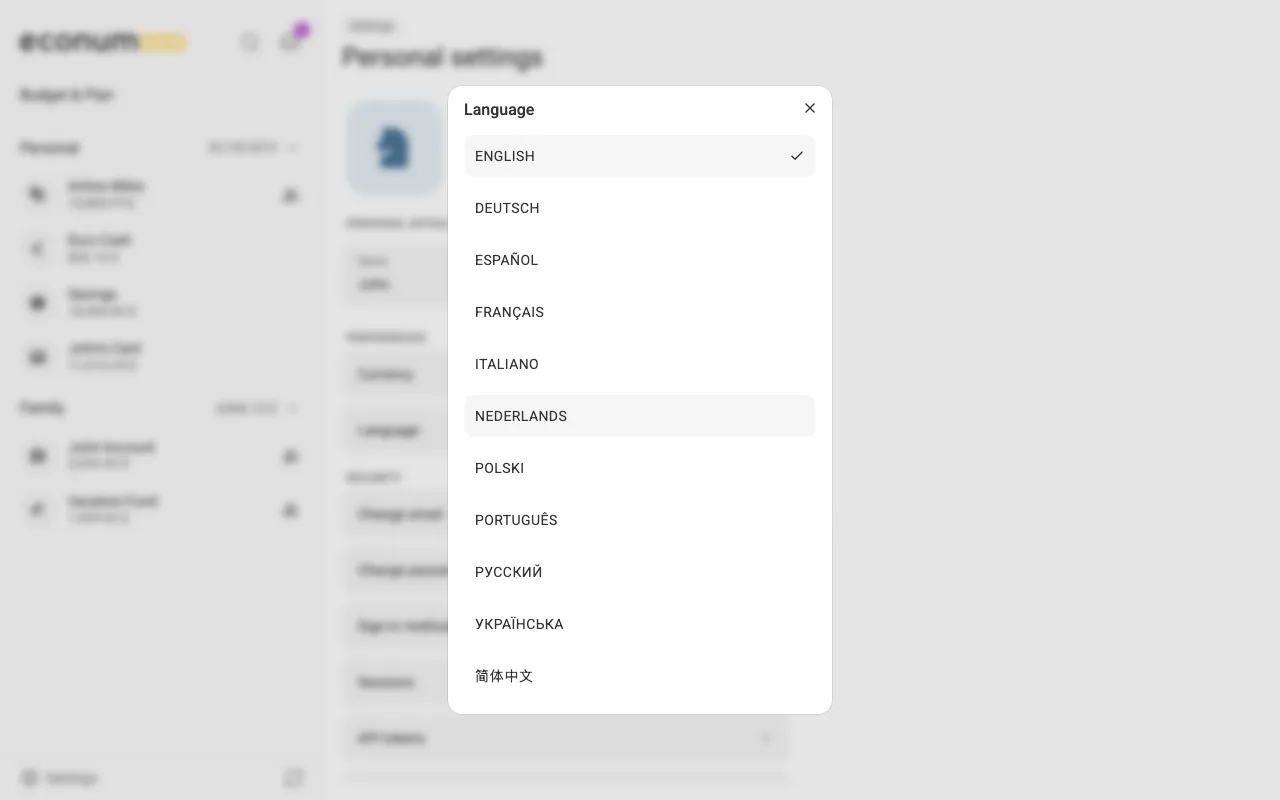
Task: Select PORTUGUÊS language option
Action: 640,520
